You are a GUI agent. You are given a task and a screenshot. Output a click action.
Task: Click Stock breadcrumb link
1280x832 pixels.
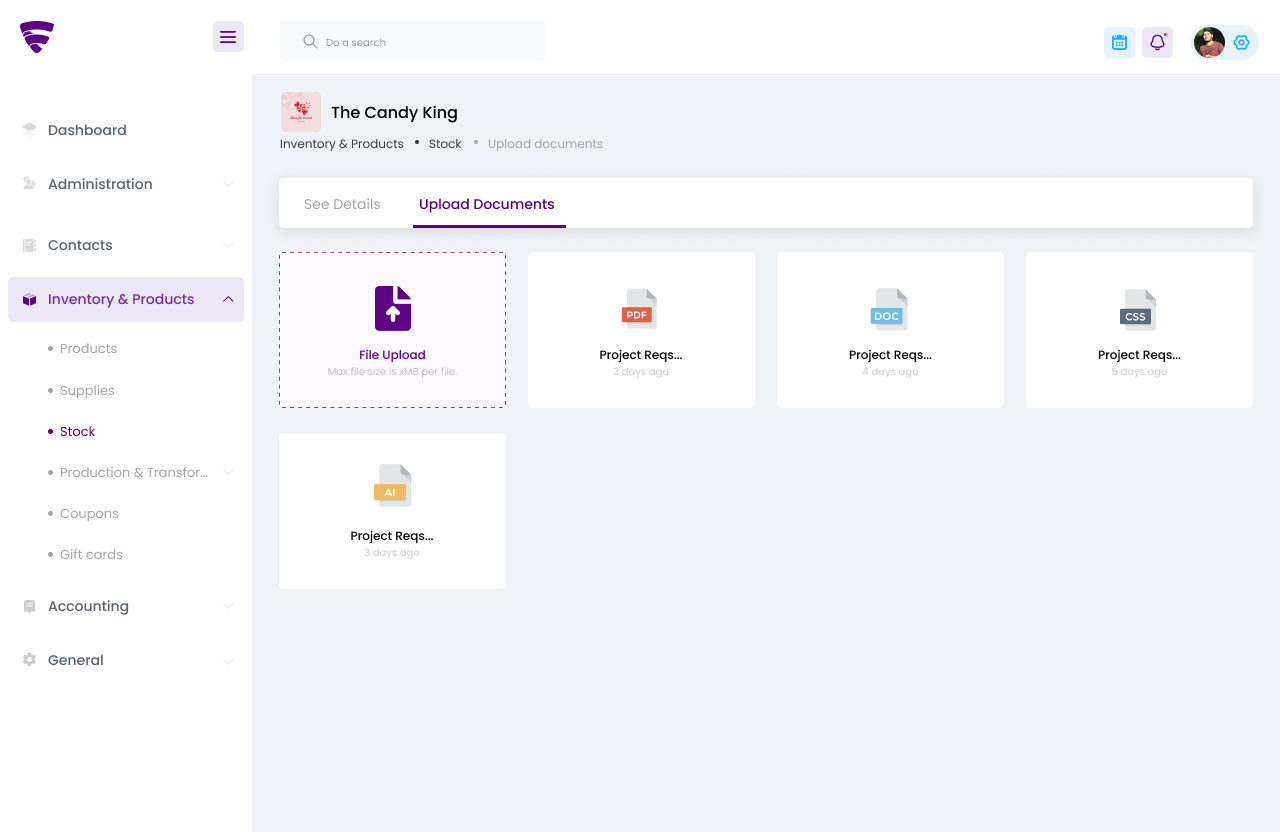click(x=445, y=144)
